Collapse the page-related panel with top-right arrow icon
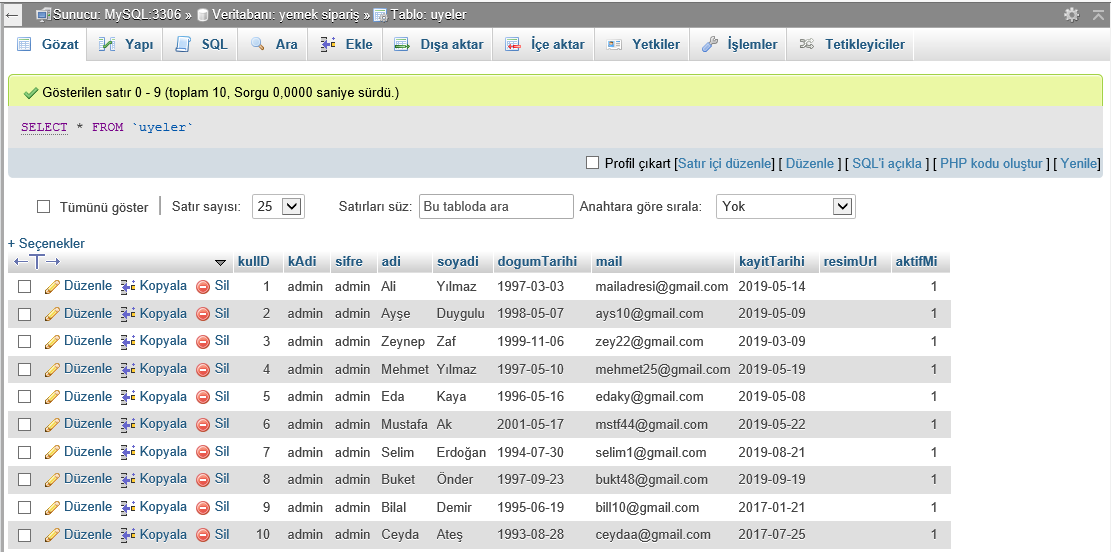Screen dimensions: 1111x552 tap(1097, 15)
